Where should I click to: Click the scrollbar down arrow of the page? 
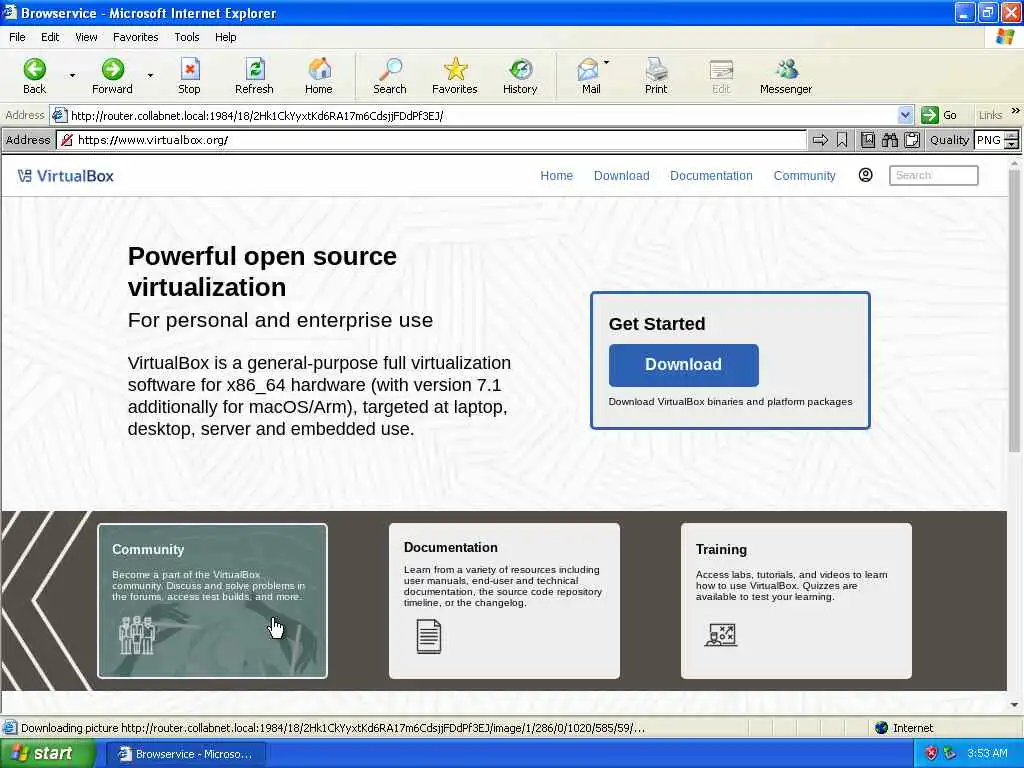point(1014,705)
